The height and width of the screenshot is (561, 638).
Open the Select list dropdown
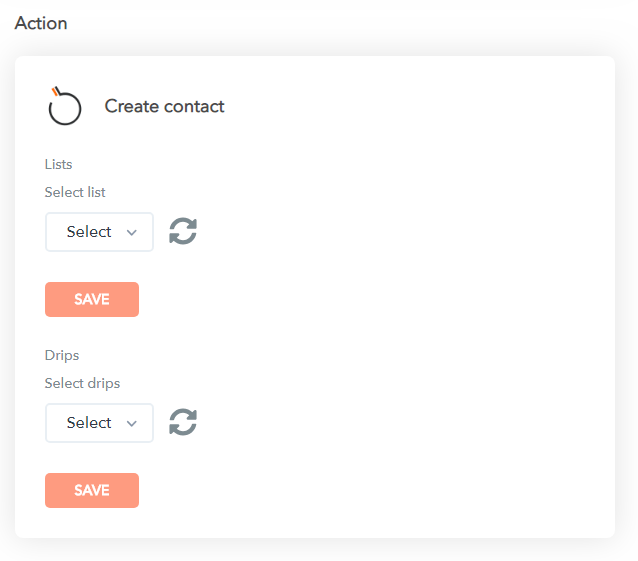click(99, 232)
